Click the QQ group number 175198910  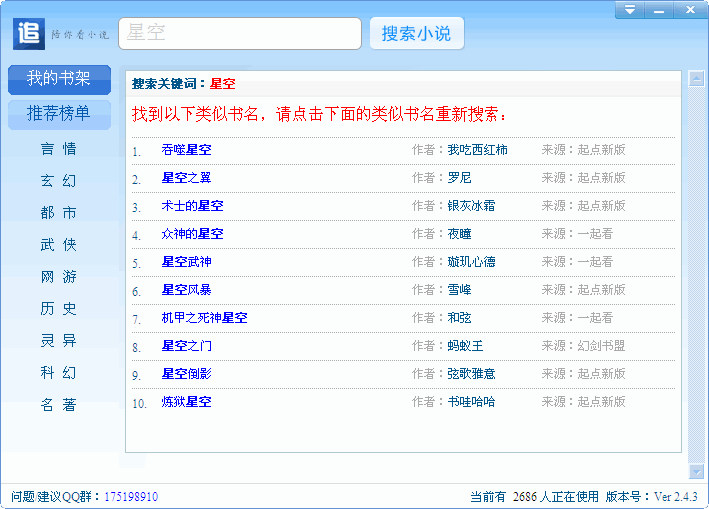pyautogui.click(x=131, y=497)
